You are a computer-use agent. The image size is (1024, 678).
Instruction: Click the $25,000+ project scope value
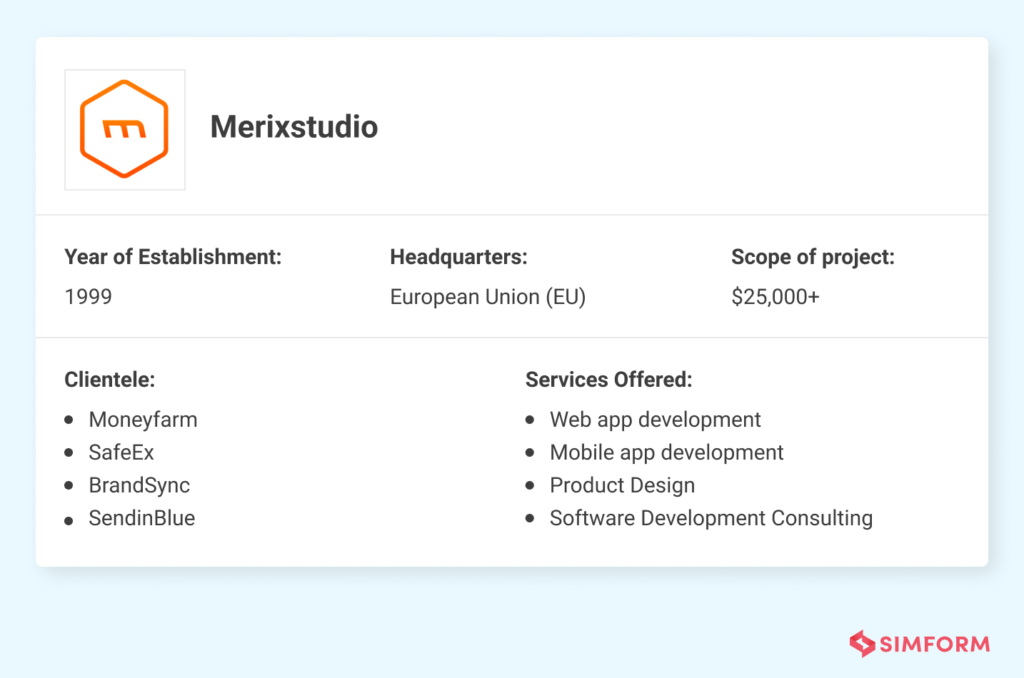pos(776,296)
